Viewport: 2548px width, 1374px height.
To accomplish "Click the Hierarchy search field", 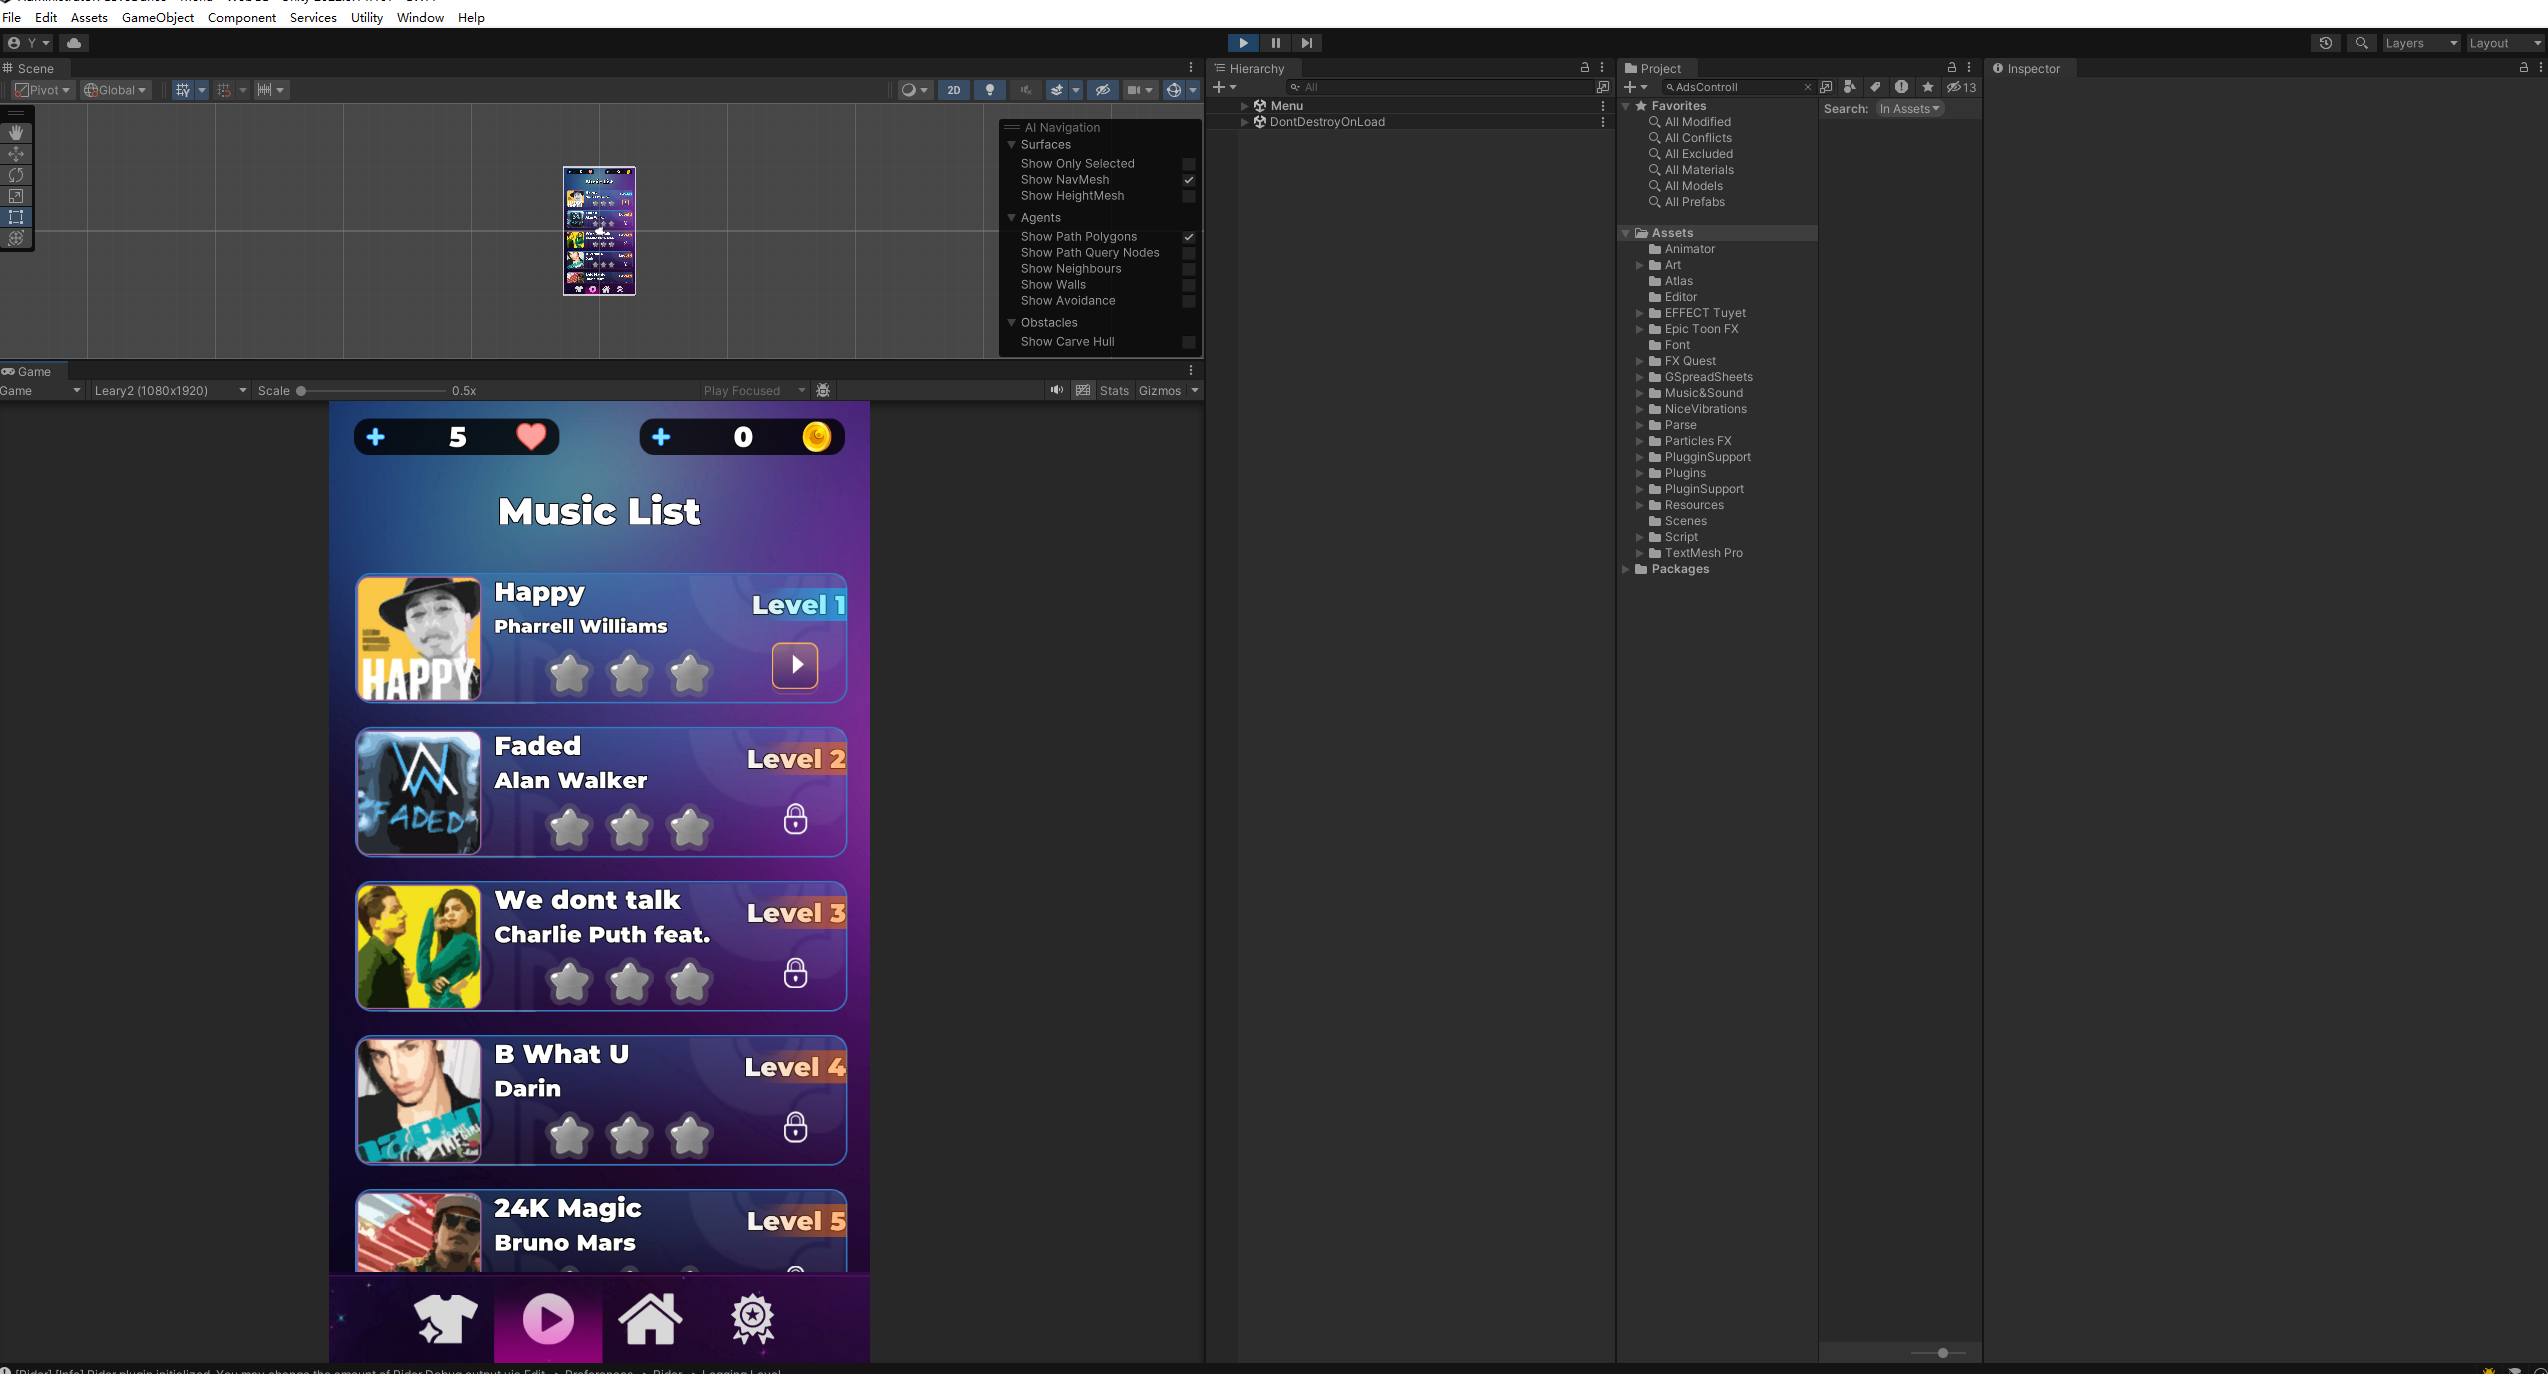I will [x=1440, y=87].
